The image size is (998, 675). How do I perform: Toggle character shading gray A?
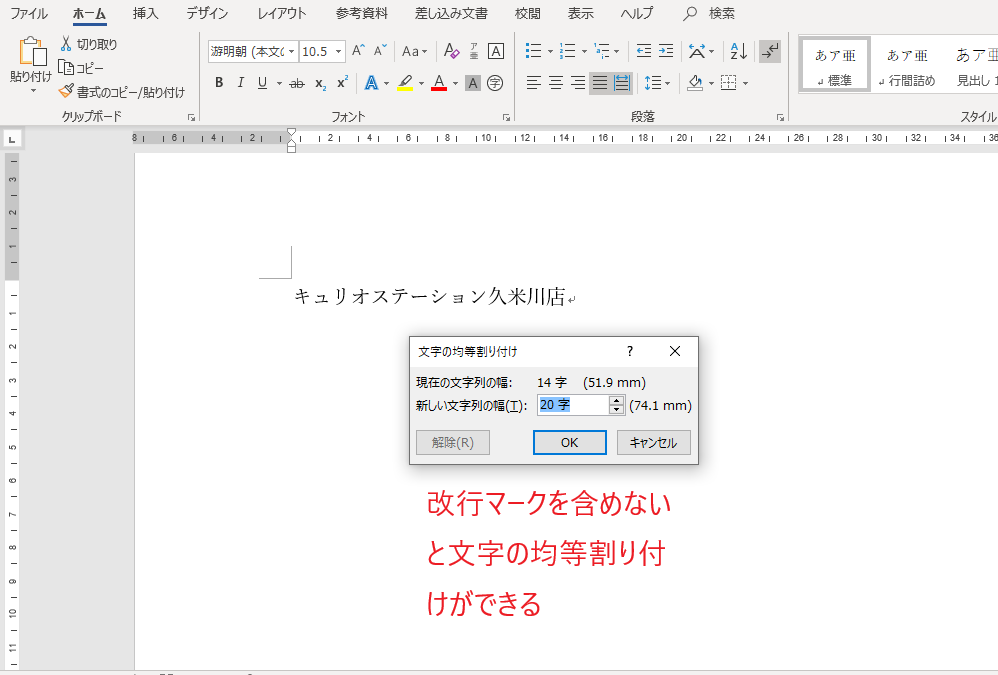pyautogui.click(x=472, y=83)
